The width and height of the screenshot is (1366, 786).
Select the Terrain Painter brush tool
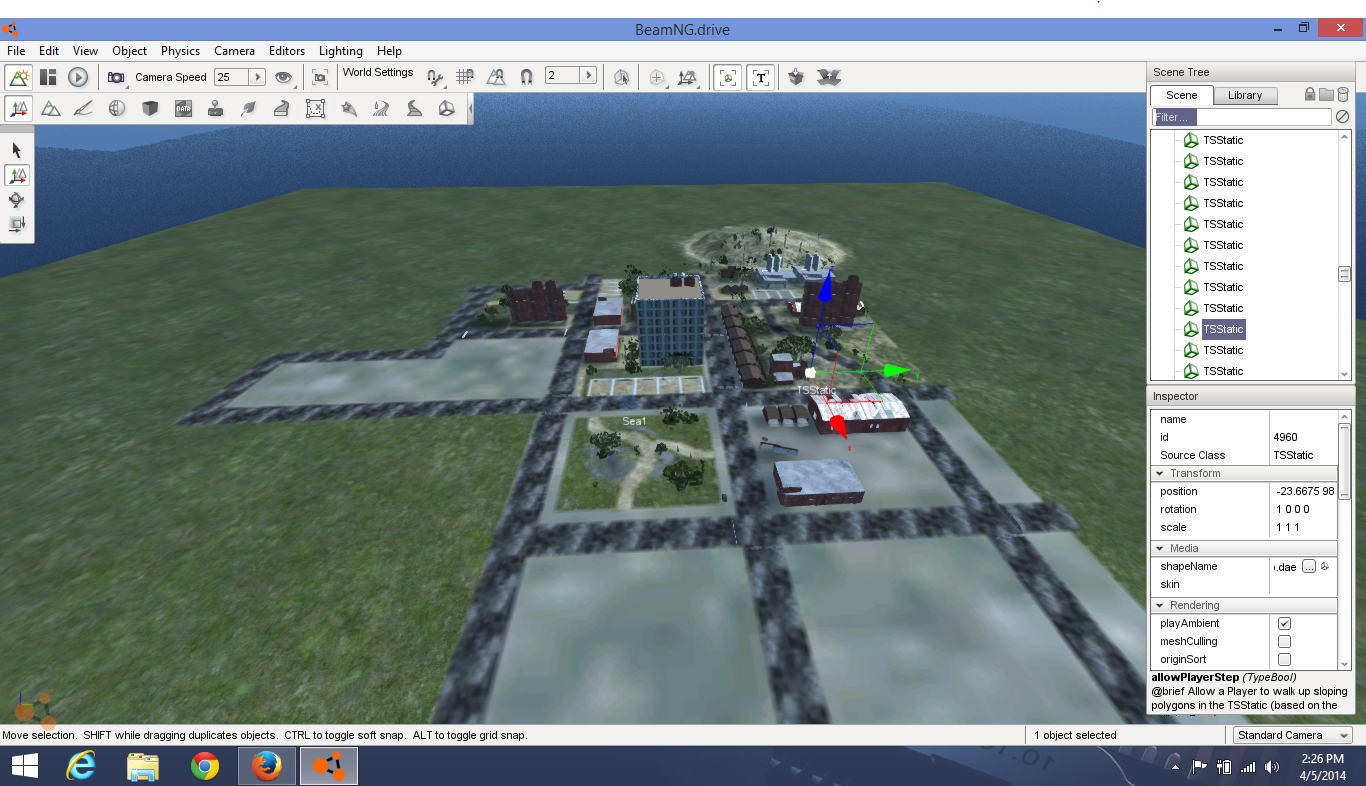click(84, 109)
